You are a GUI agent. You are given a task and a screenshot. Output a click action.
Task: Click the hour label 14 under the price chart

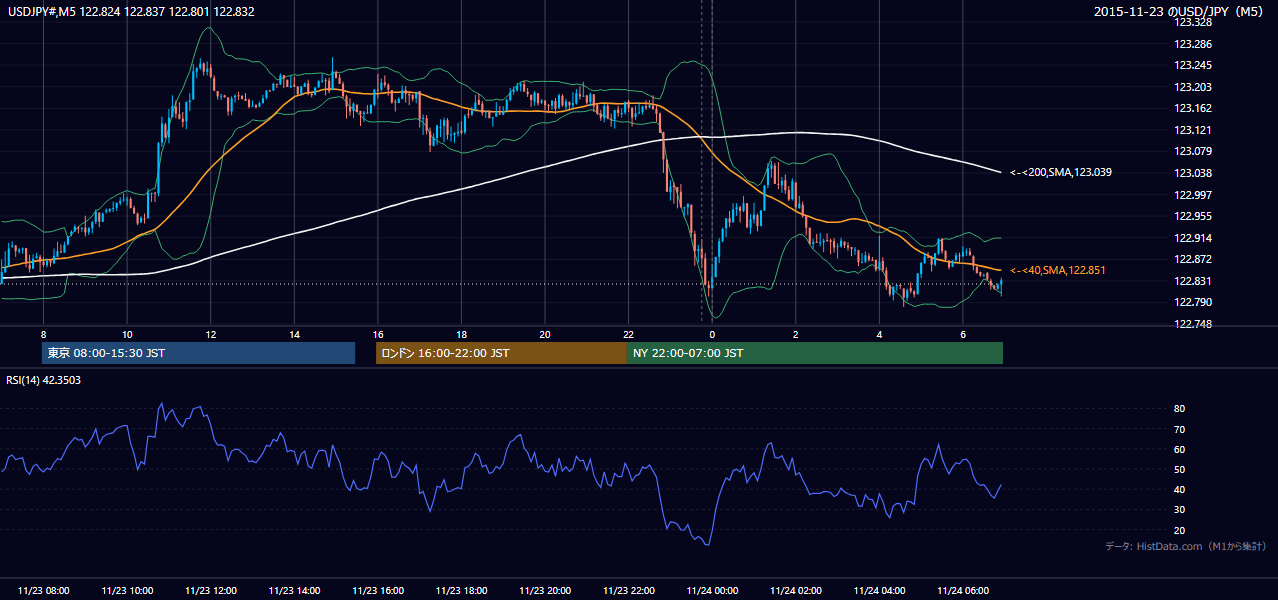click(294, 334)
